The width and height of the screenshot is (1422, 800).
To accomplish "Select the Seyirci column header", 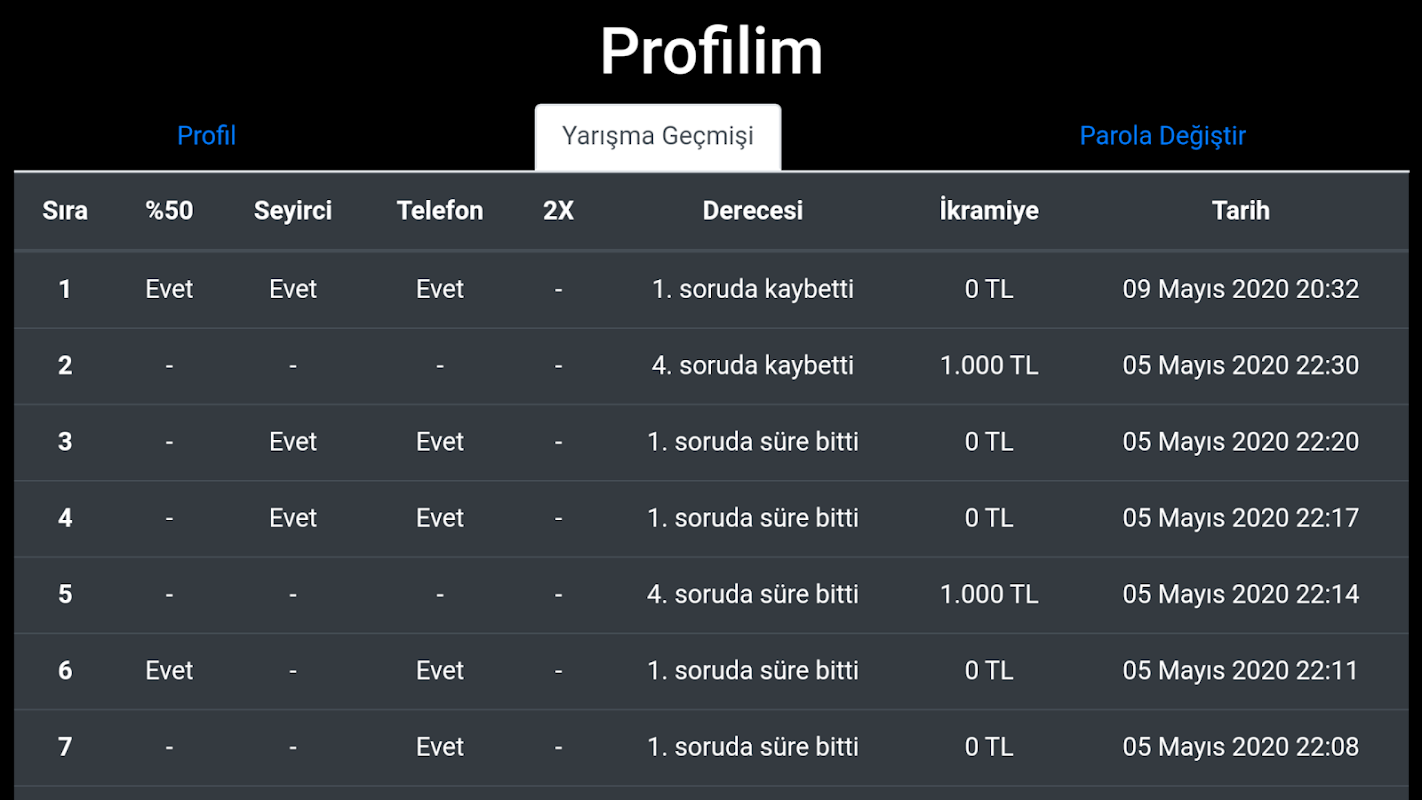I will [x=293, y=210].
